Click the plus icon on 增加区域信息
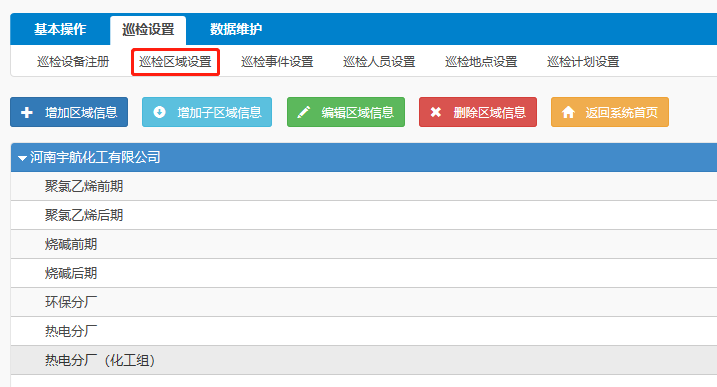717x387 pixels. click(27, 112)
